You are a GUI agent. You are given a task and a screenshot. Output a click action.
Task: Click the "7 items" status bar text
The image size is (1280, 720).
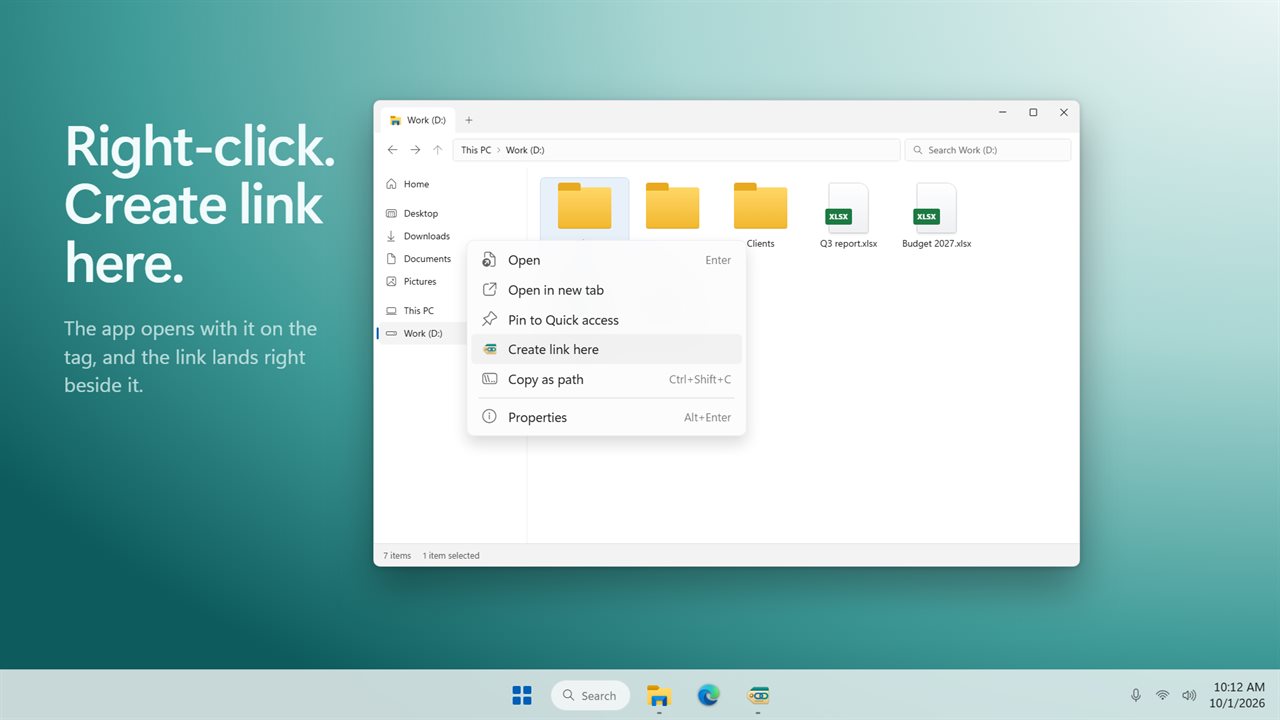[397, 556]
